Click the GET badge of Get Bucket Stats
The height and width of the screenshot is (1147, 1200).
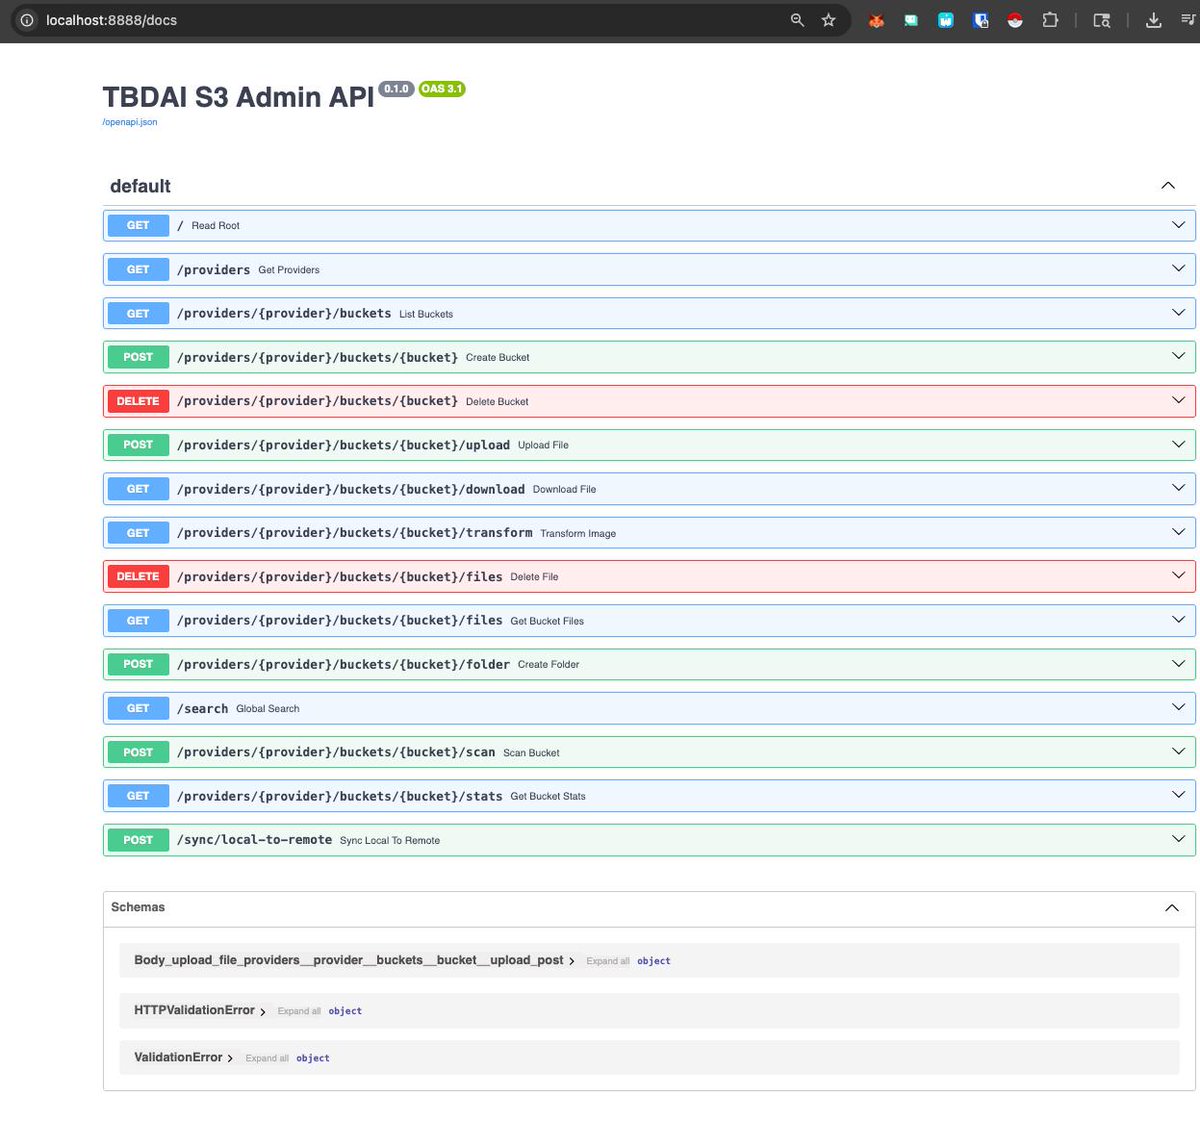138,796
